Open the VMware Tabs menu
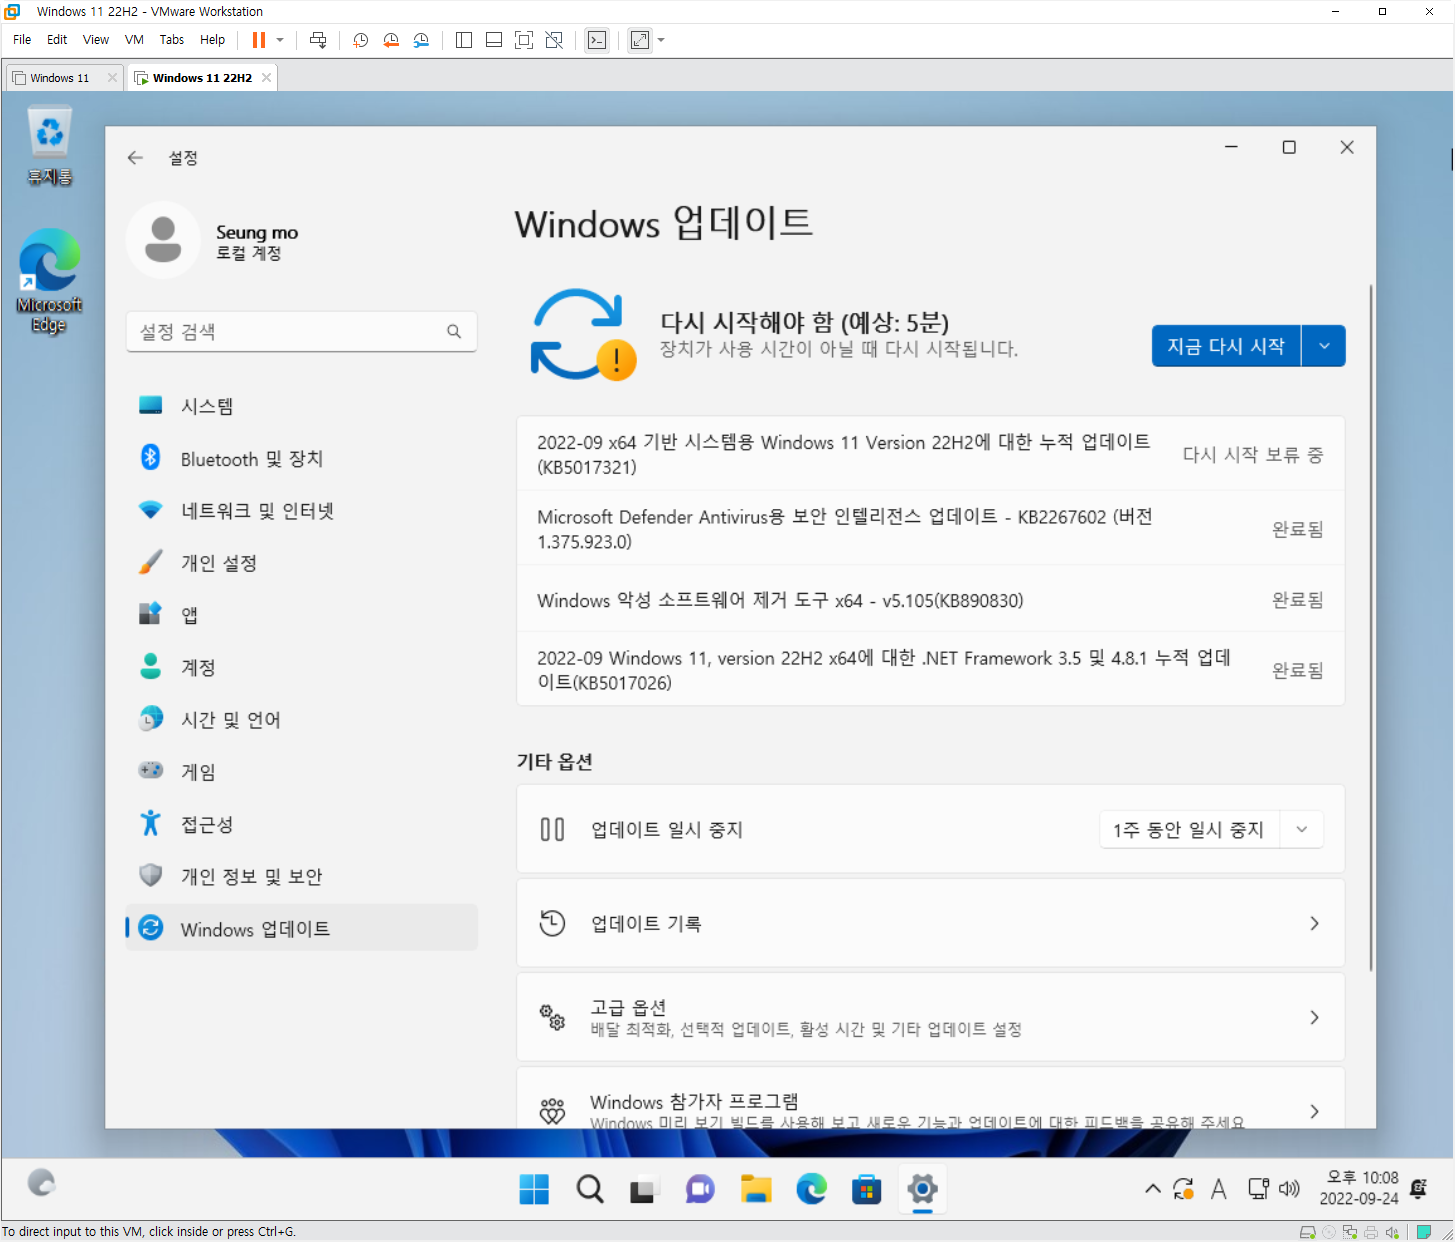1455x1242 pixels. click(x=172, y=40)
